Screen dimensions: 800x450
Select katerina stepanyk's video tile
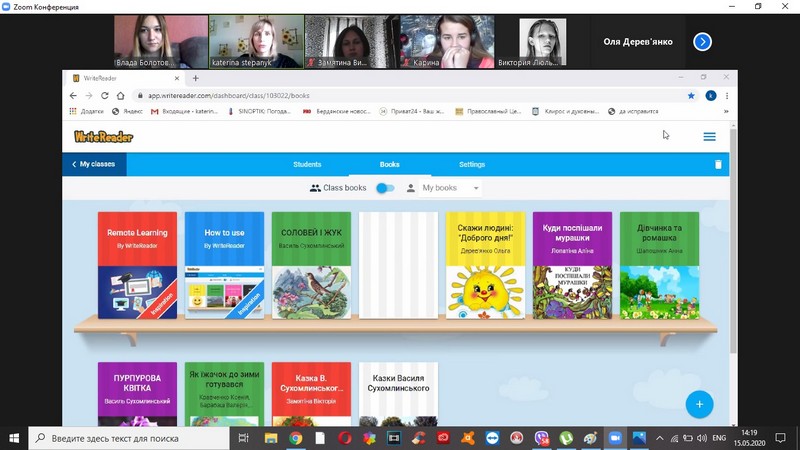pos(256,42)
